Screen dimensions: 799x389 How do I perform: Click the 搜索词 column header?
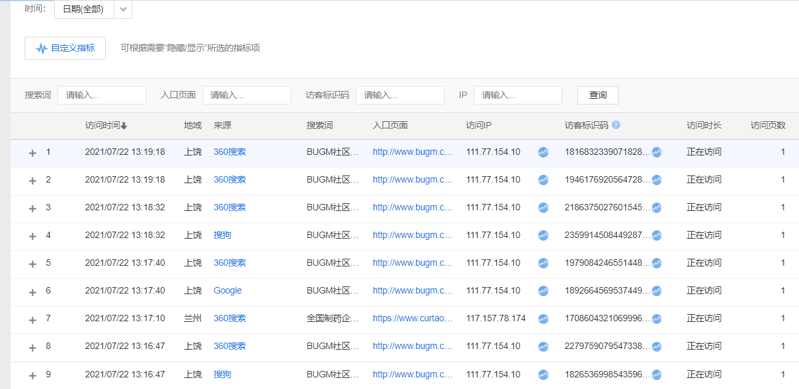319,125
